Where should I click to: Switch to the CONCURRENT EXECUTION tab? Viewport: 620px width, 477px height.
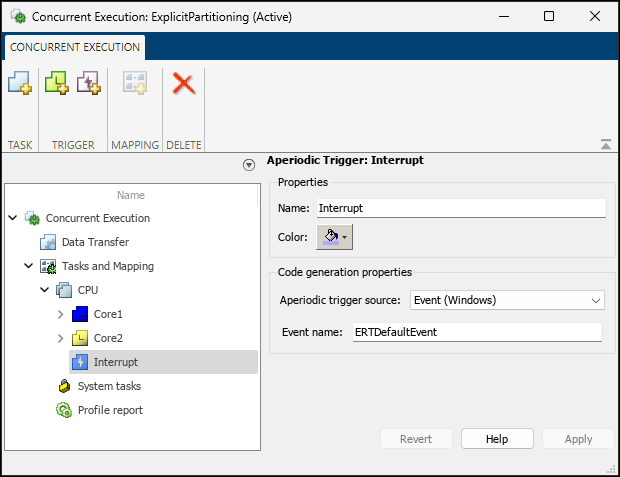click(75, 47)
